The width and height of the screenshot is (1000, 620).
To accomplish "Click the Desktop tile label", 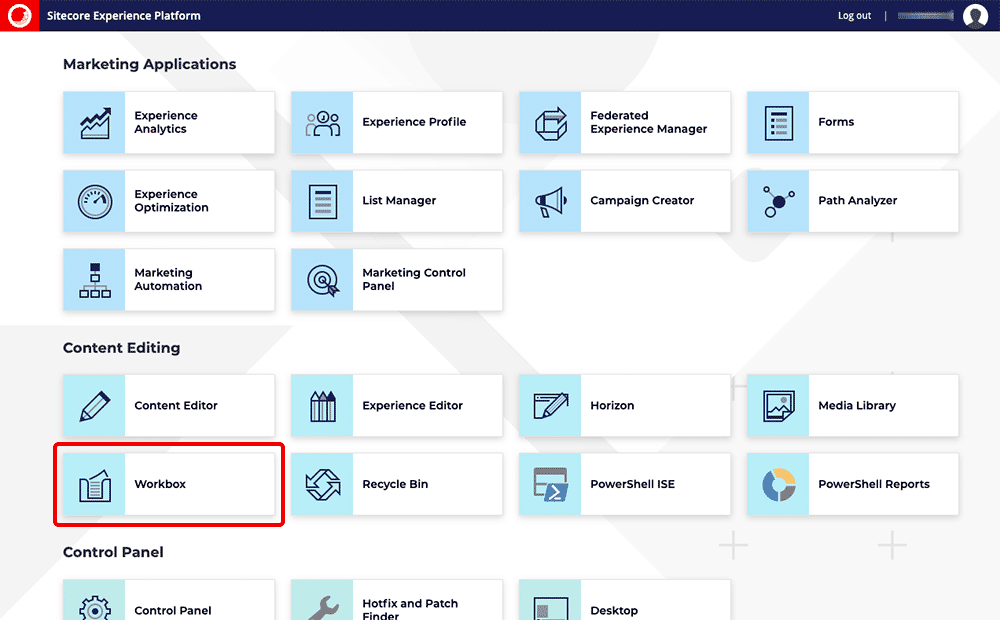I will tap(614, 610).
